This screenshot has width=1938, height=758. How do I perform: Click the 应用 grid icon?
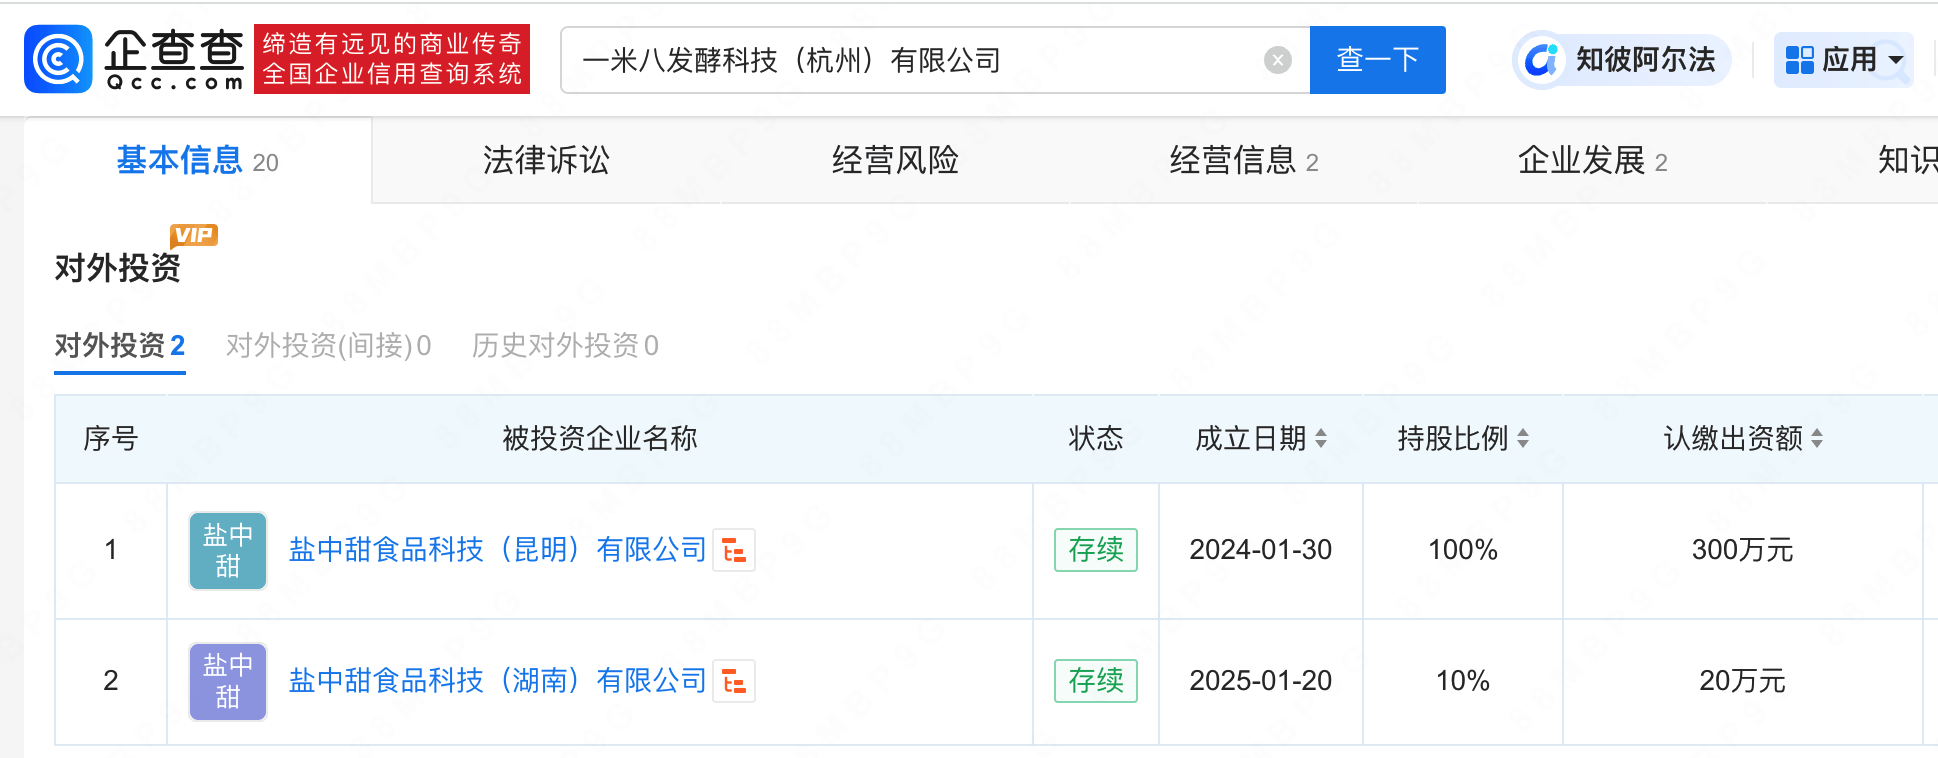point(1799,60)
